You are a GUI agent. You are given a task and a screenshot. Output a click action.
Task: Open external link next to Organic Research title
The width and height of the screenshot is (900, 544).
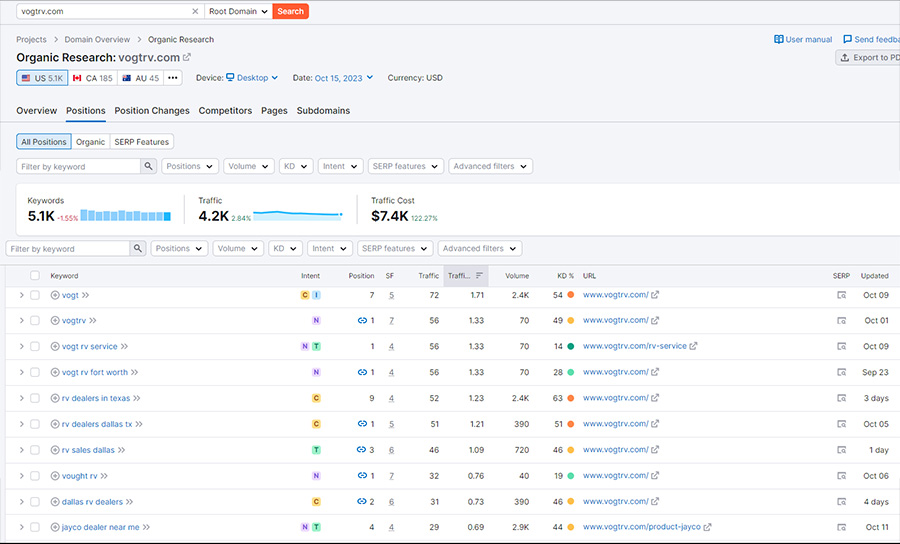point(187,57)
